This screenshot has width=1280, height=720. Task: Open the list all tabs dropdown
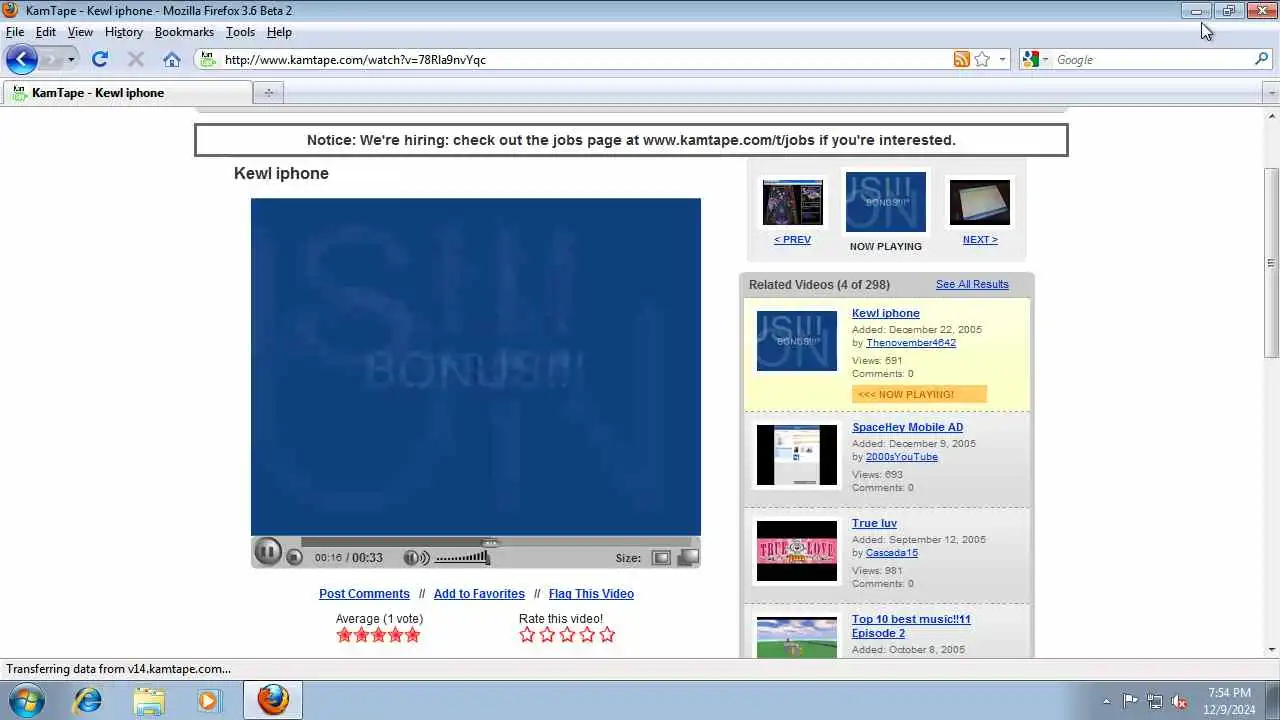pyautogui.click(x=1271, y=93)
